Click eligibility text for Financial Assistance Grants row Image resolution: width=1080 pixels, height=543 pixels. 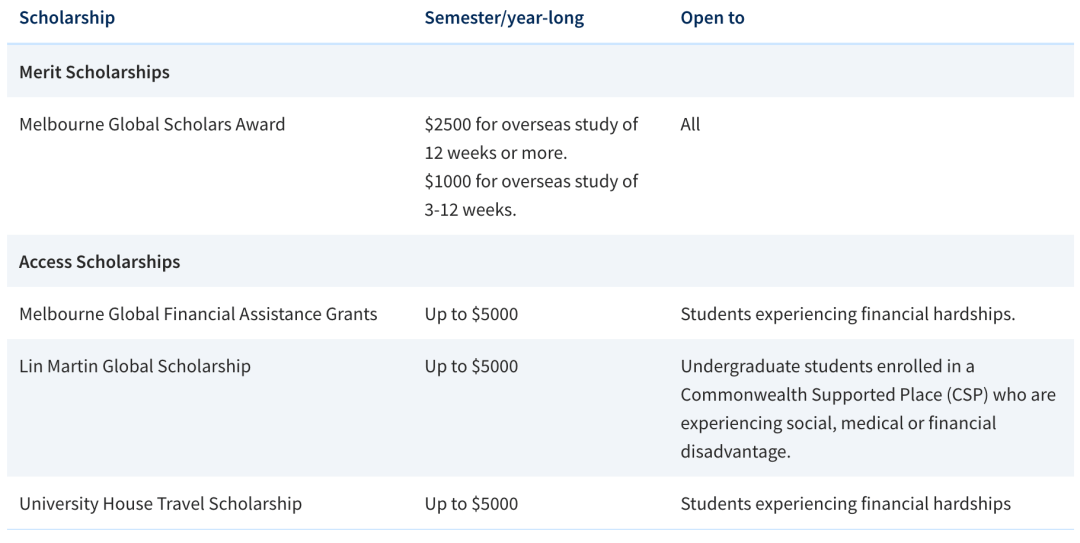[847, 314]
